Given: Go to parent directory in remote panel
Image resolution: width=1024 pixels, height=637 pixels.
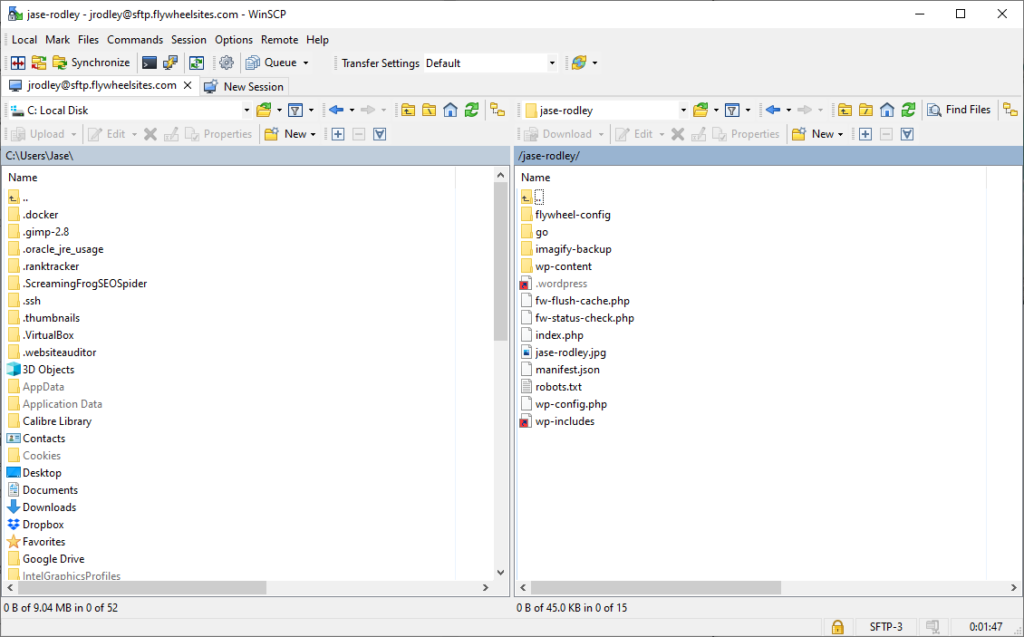Looking at the screenshot, I should (x=845, y=110).
